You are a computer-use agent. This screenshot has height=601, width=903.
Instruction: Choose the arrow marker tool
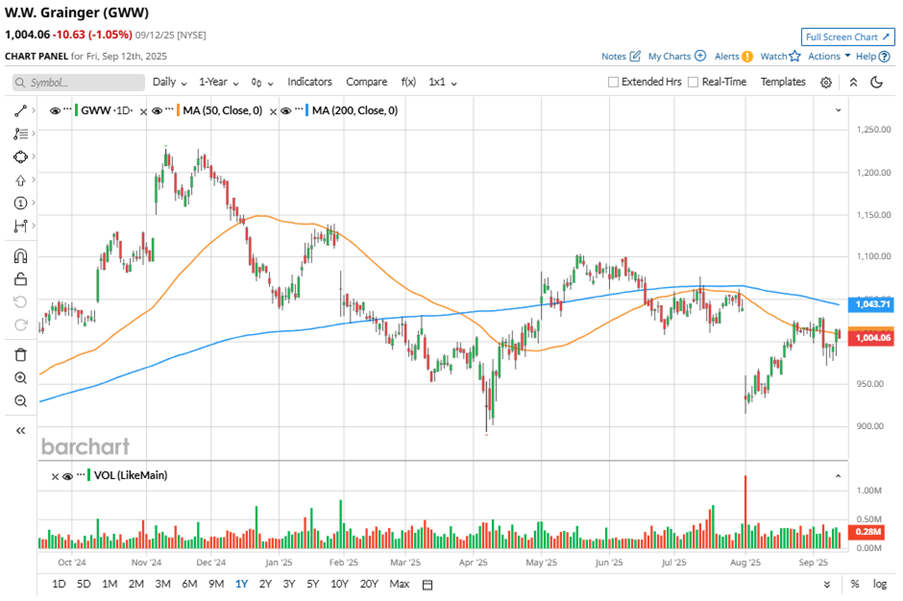coord(20,180)
